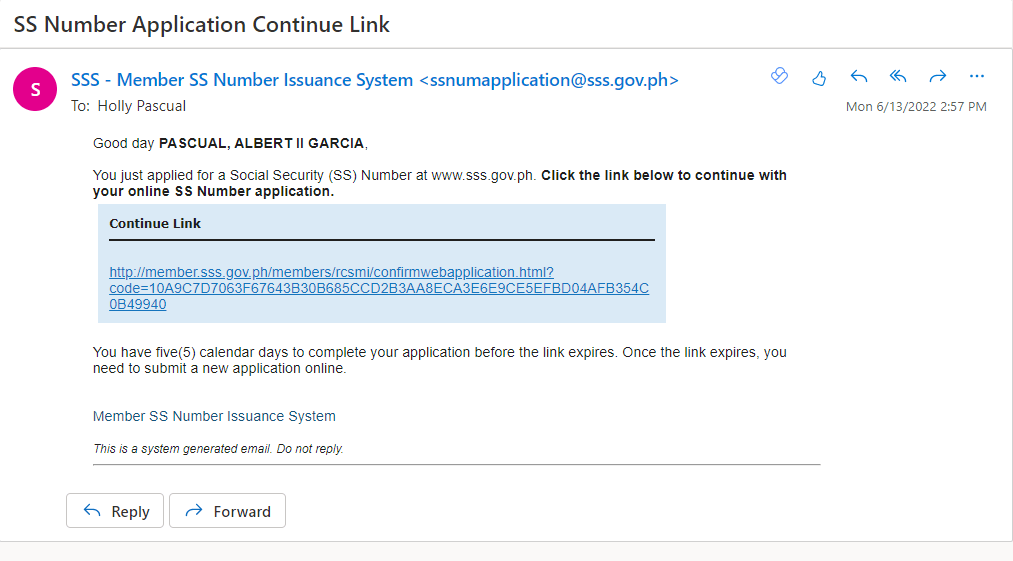1013x561 pixels.
Task: Open the confirmwebapplication continue link
Action: [x=379, y=288]
